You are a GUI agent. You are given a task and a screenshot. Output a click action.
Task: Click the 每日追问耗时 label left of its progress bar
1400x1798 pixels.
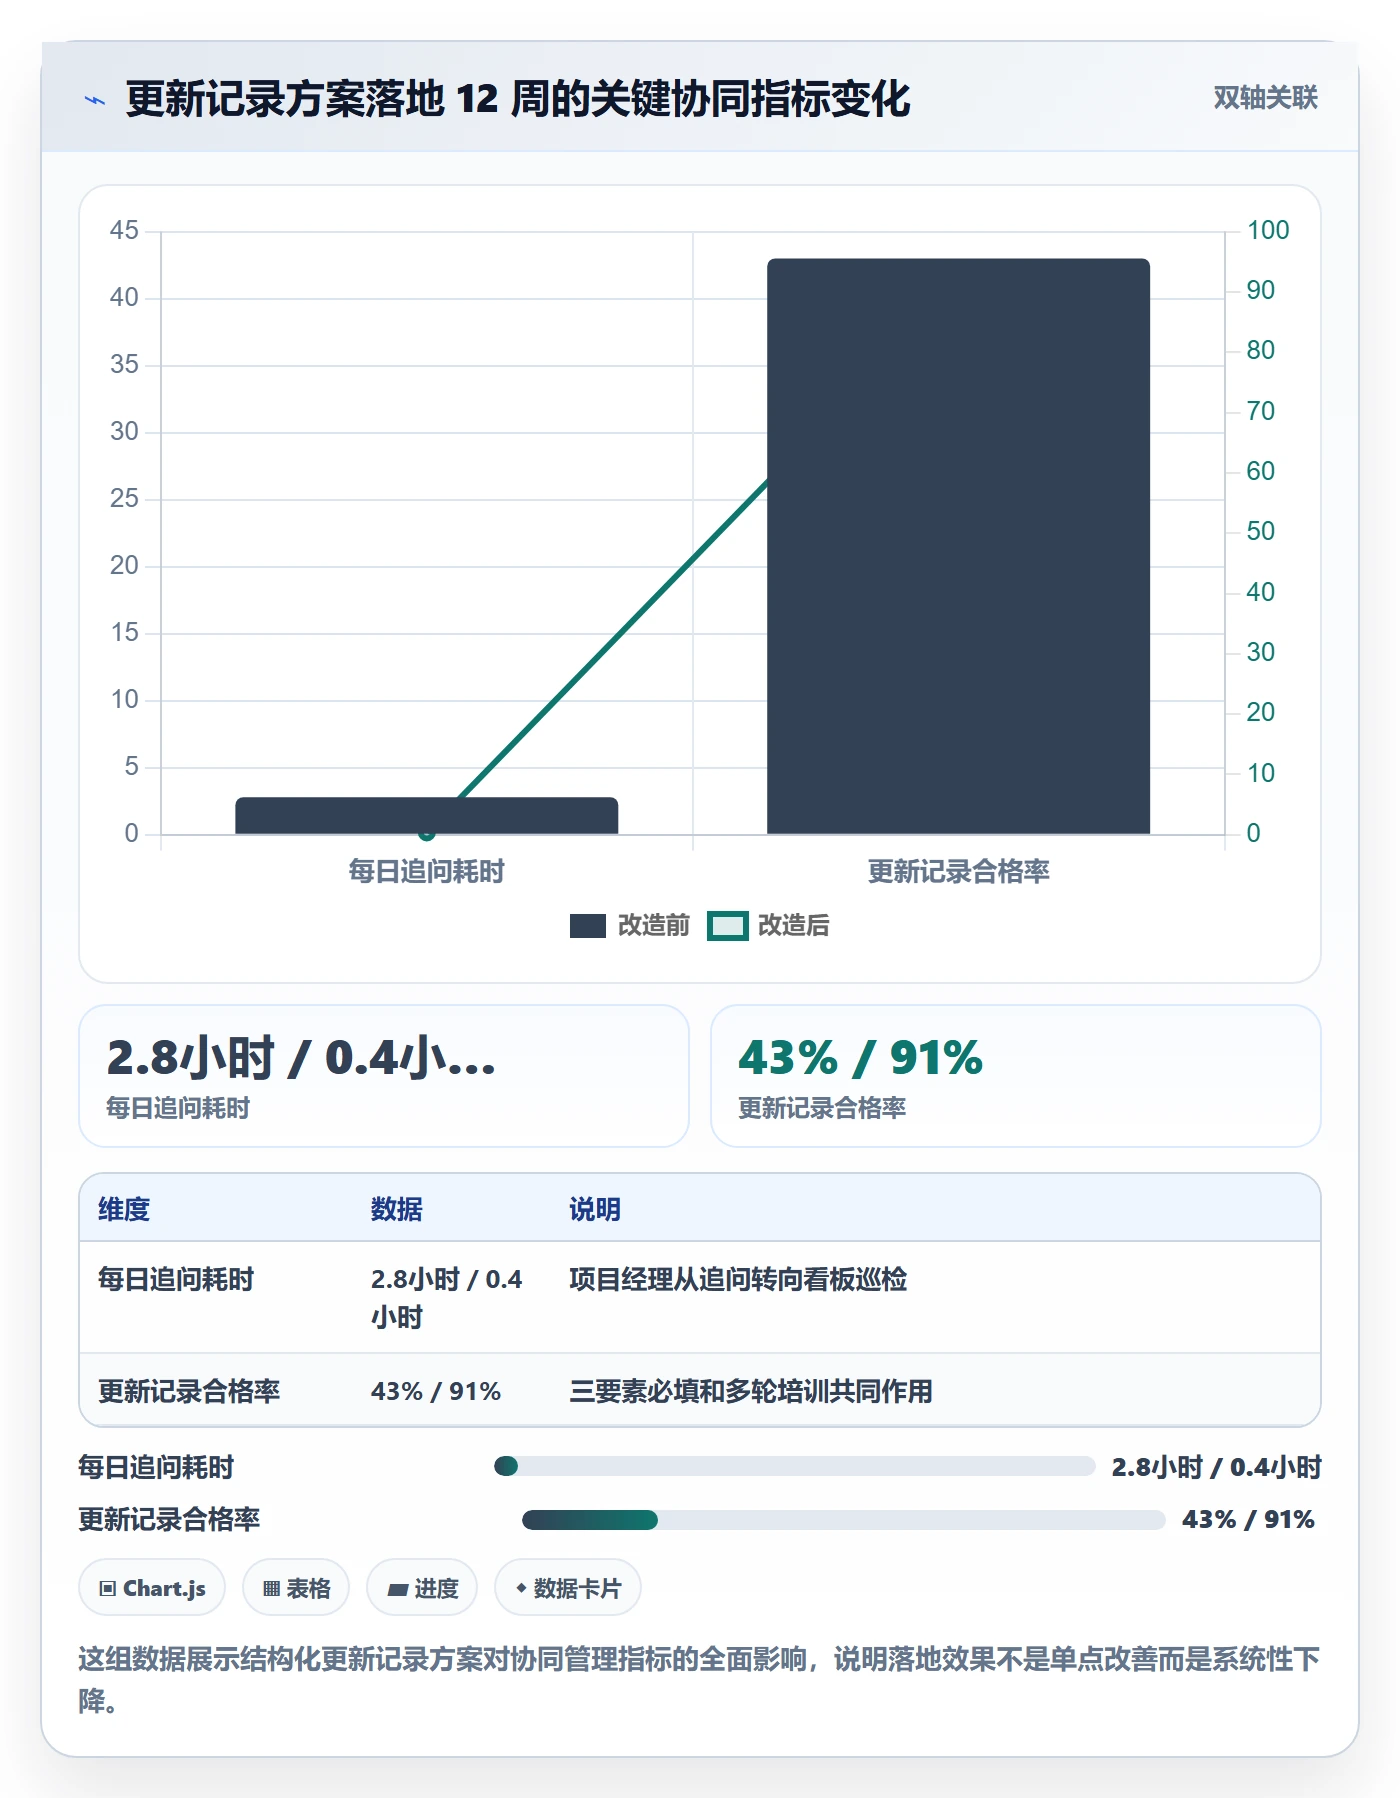point(156,1467)
